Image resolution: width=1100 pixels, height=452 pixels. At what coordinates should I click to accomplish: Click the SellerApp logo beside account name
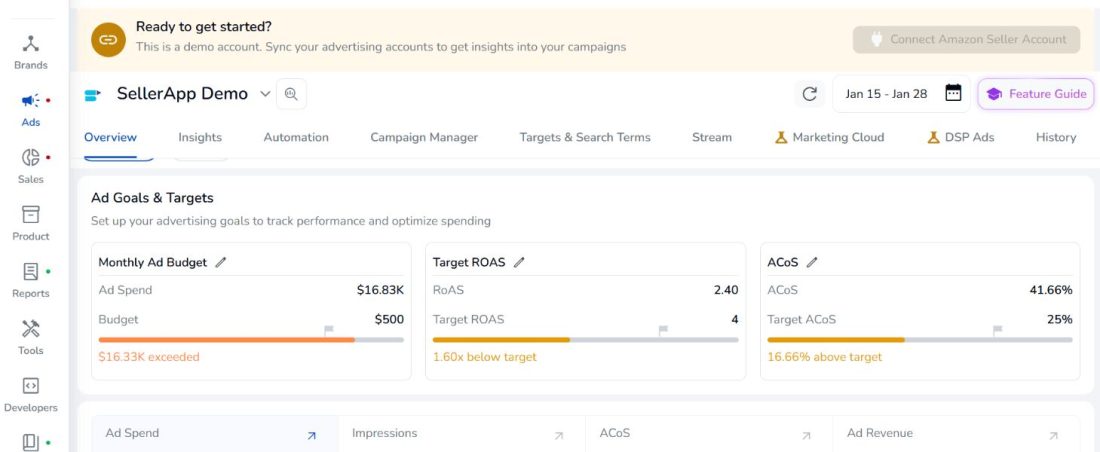pyautogui.click(x=93, y=94)
